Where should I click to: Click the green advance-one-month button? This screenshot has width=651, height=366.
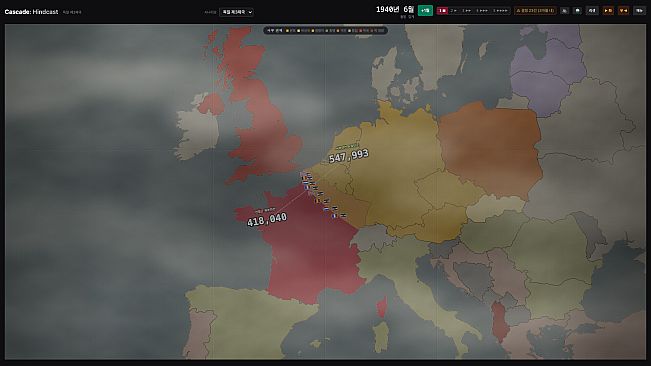point(425,10)
